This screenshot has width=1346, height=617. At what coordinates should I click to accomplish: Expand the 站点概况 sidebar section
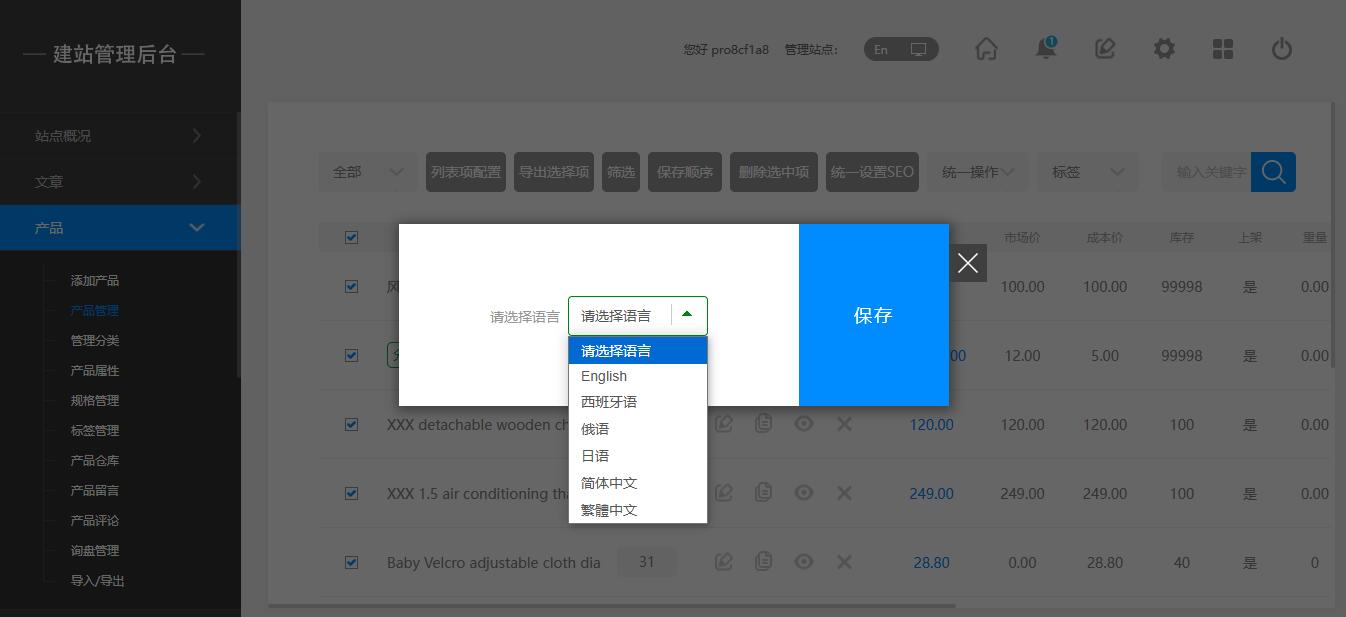click(x=119, y=136)
